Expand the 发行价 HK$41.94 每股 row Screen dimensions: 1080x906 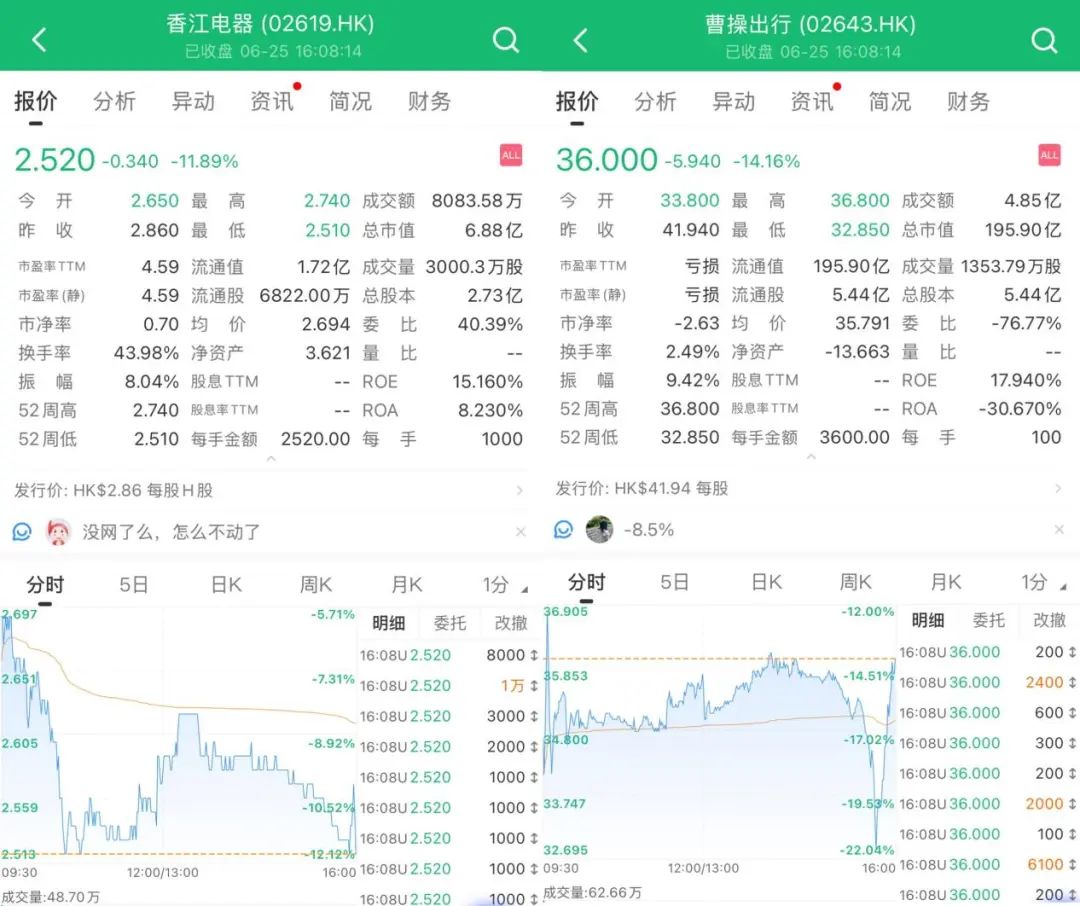pos(800,488)
